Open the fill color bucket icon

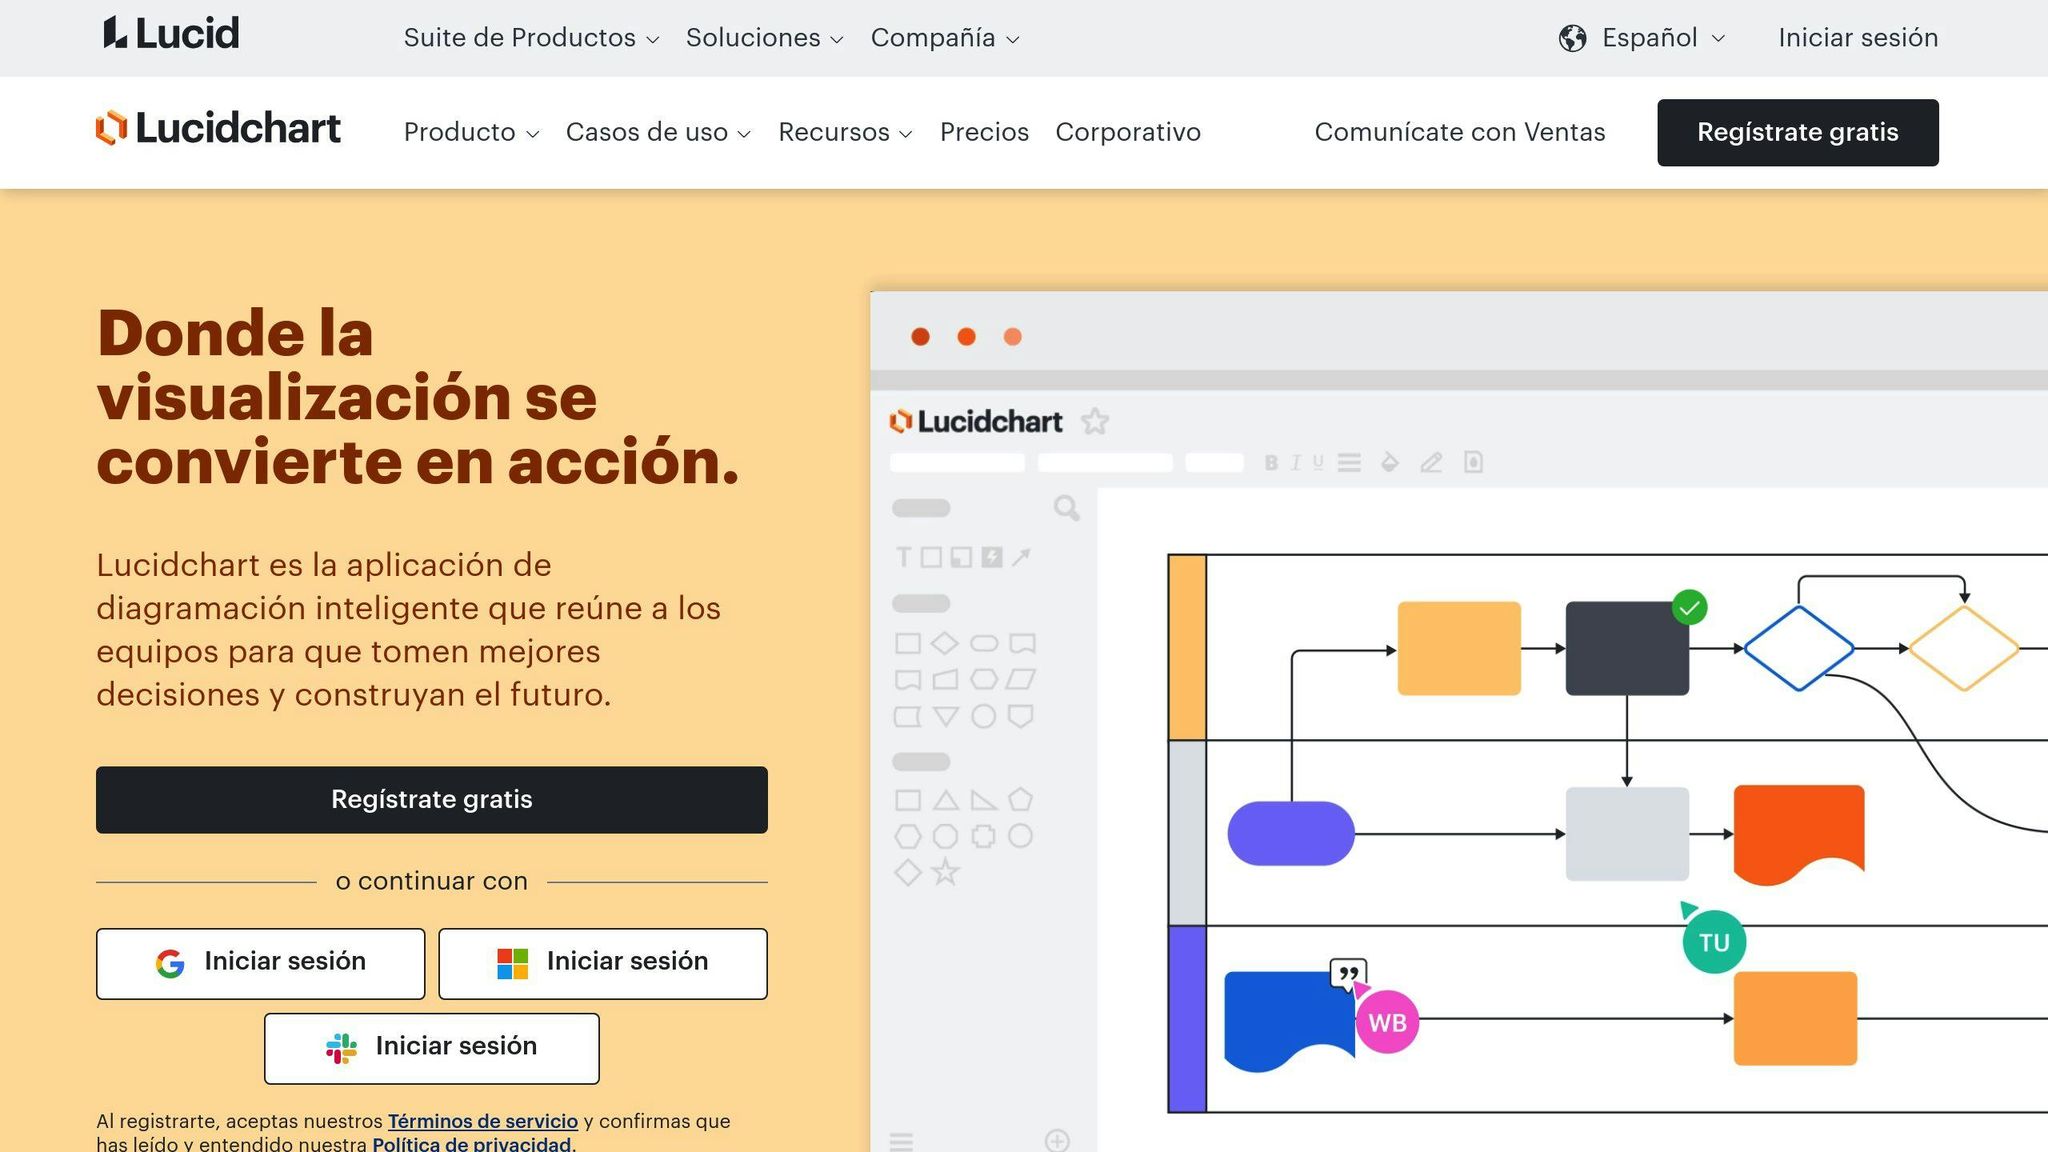[1388, 462]
